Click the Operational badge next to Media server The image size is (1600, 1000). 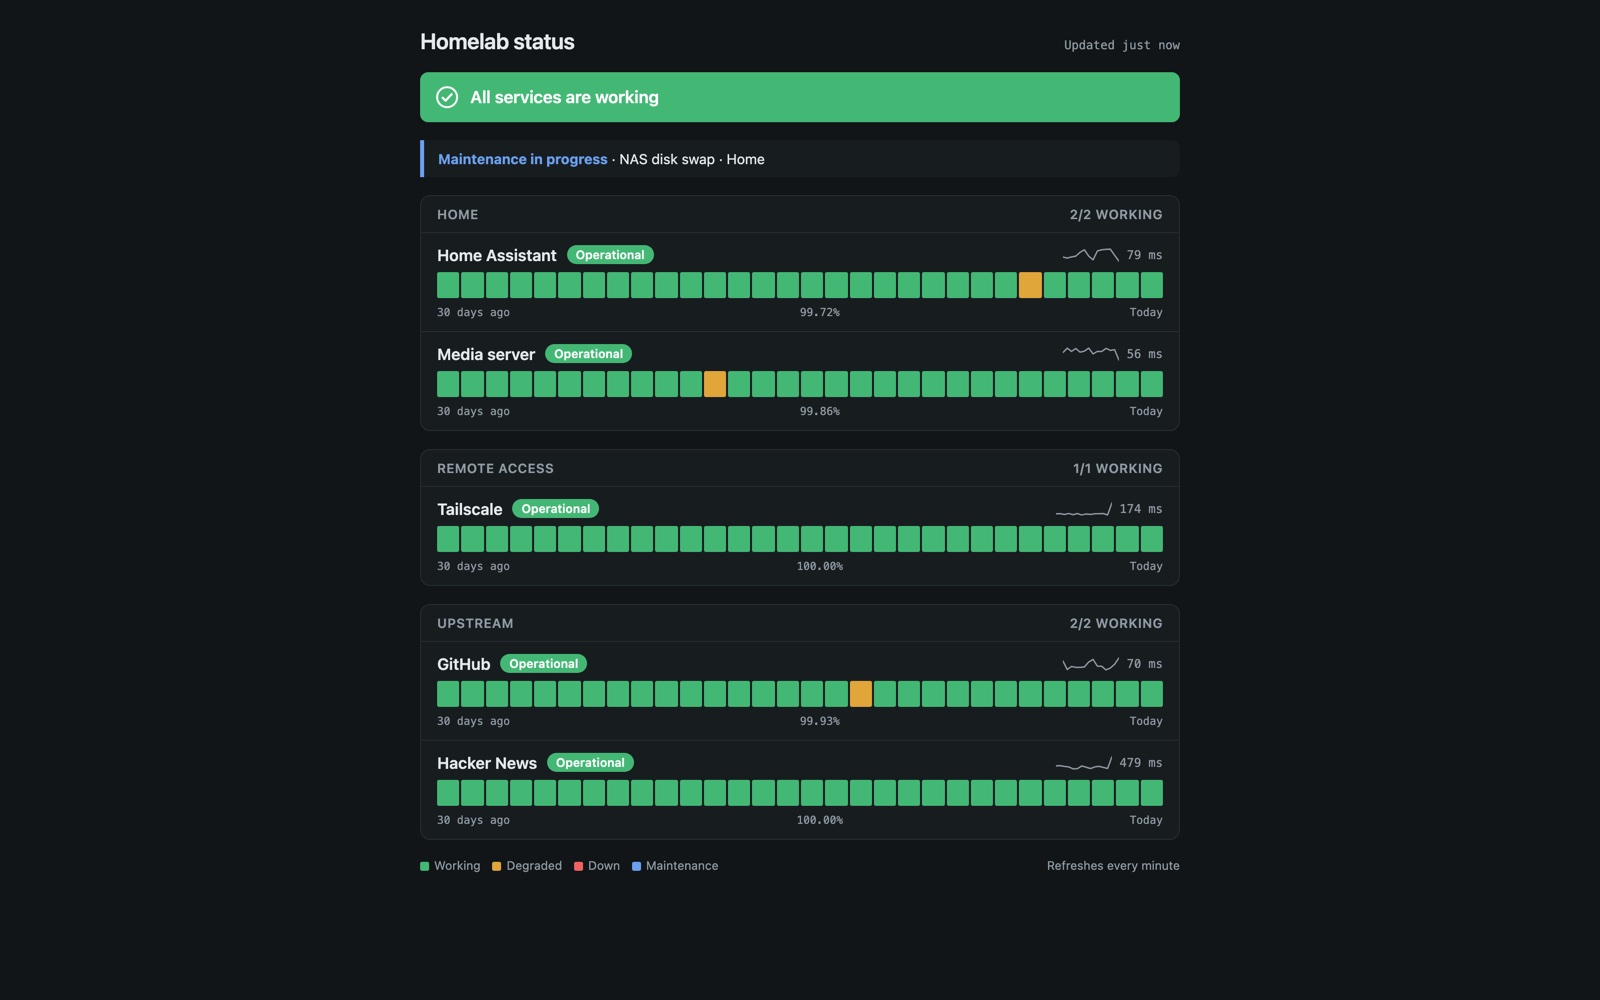(589, 354)
